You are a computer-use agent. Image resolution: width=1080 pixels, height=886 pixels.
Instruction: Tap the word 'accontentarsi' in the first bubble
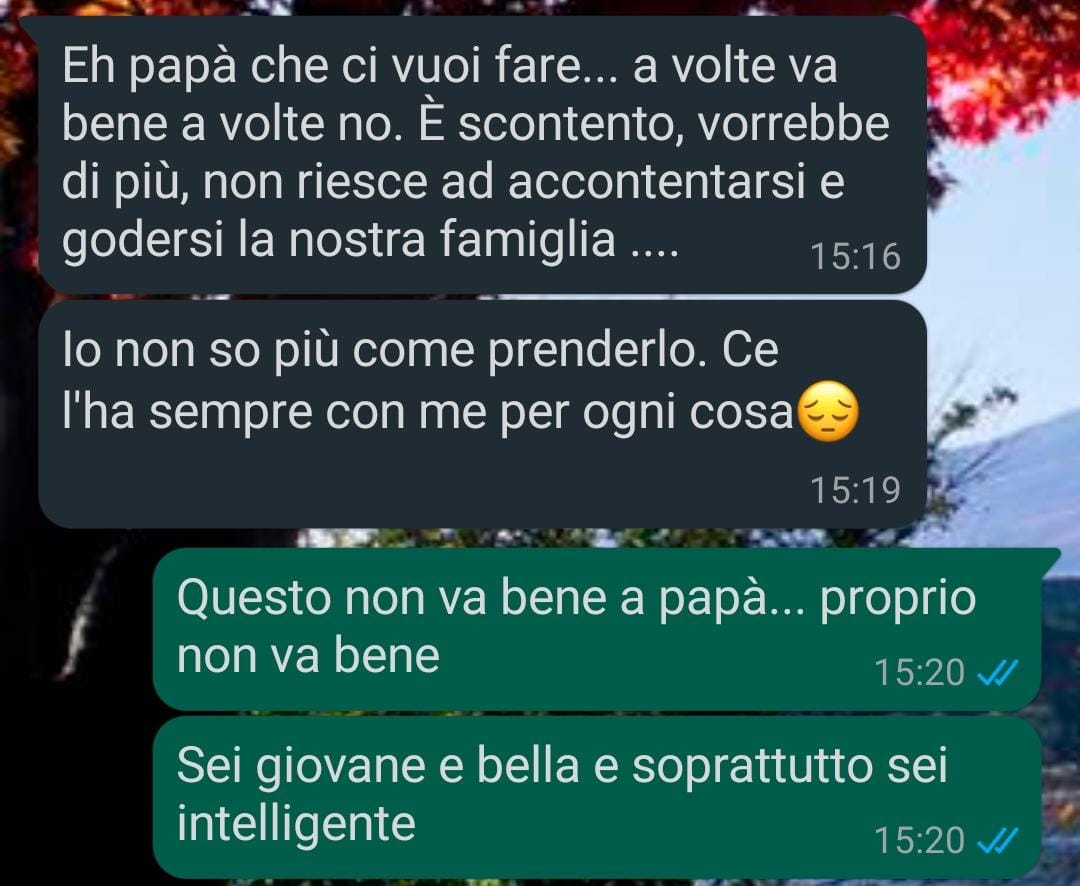[x=657, y=181]
